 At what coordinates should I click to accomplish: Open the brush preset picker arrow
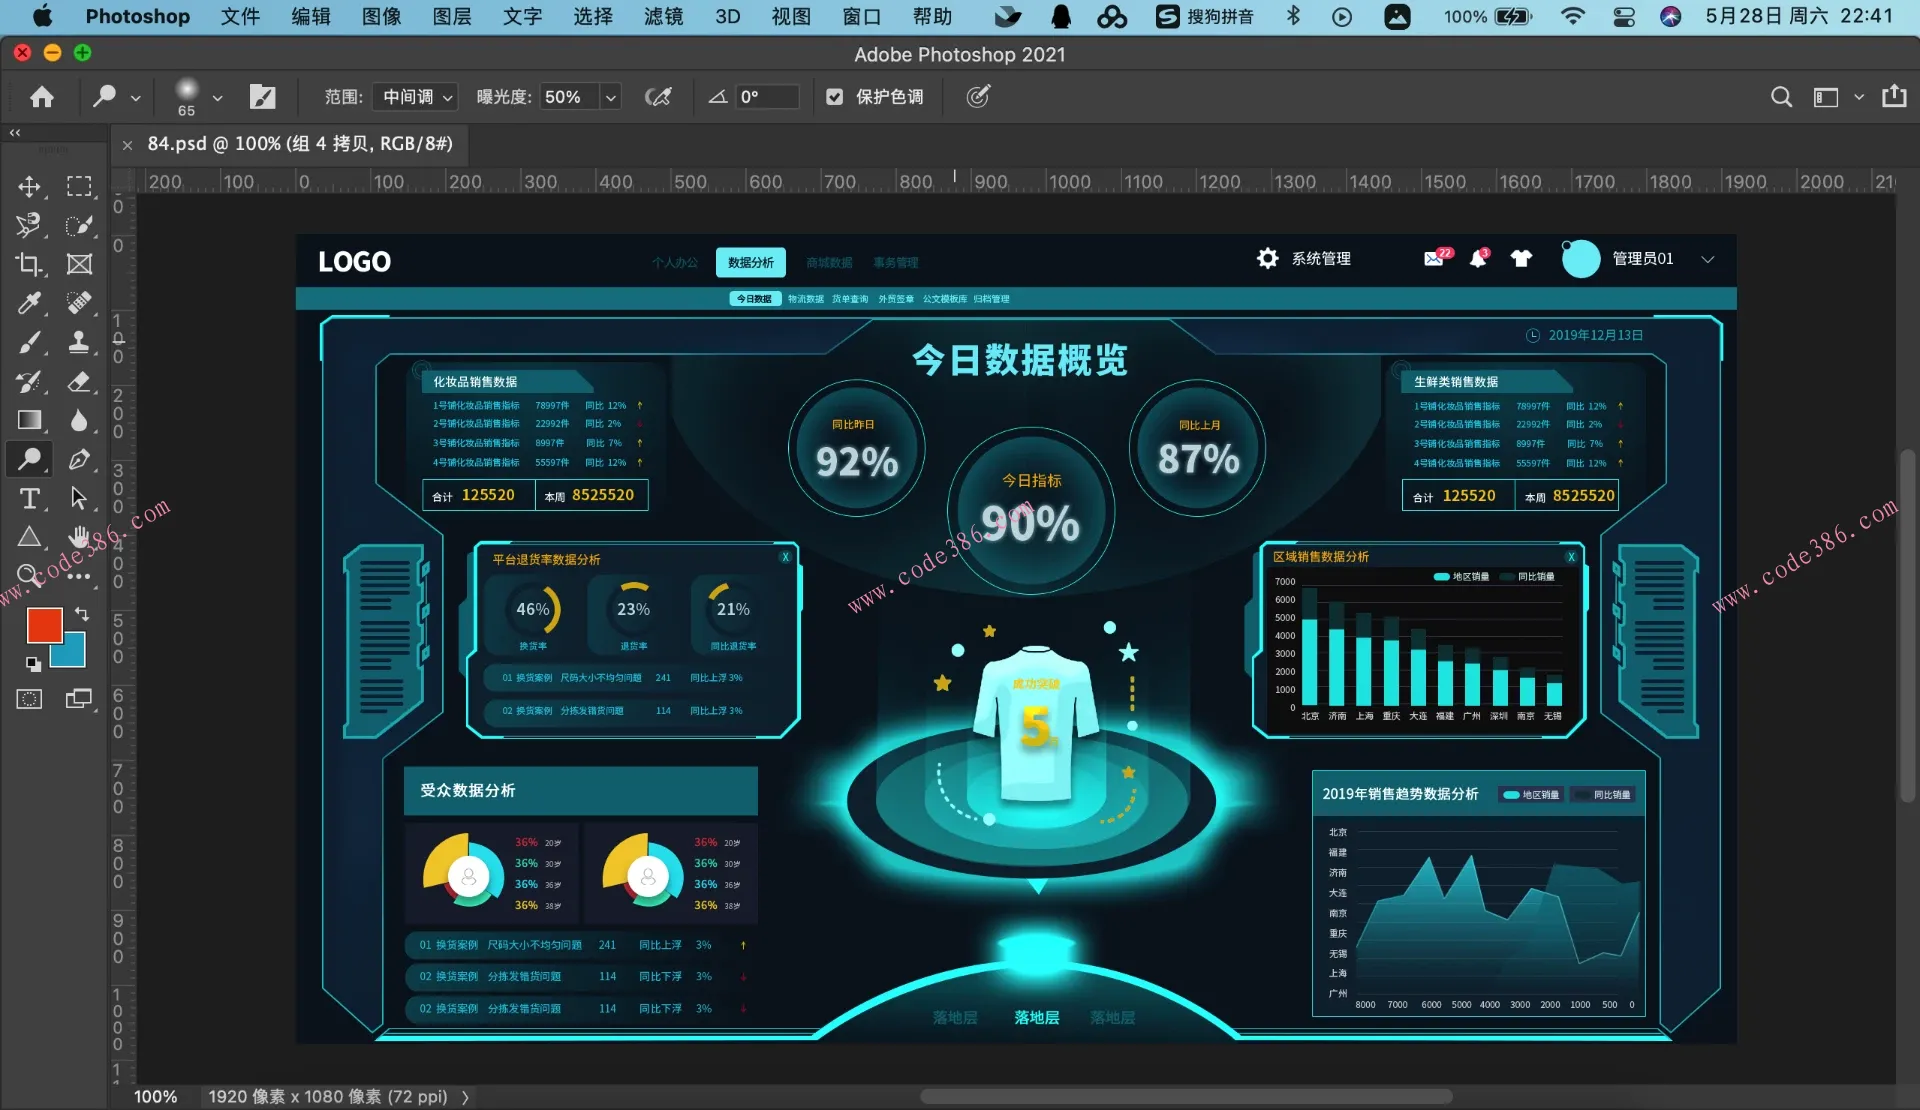[x=217, y=97]
